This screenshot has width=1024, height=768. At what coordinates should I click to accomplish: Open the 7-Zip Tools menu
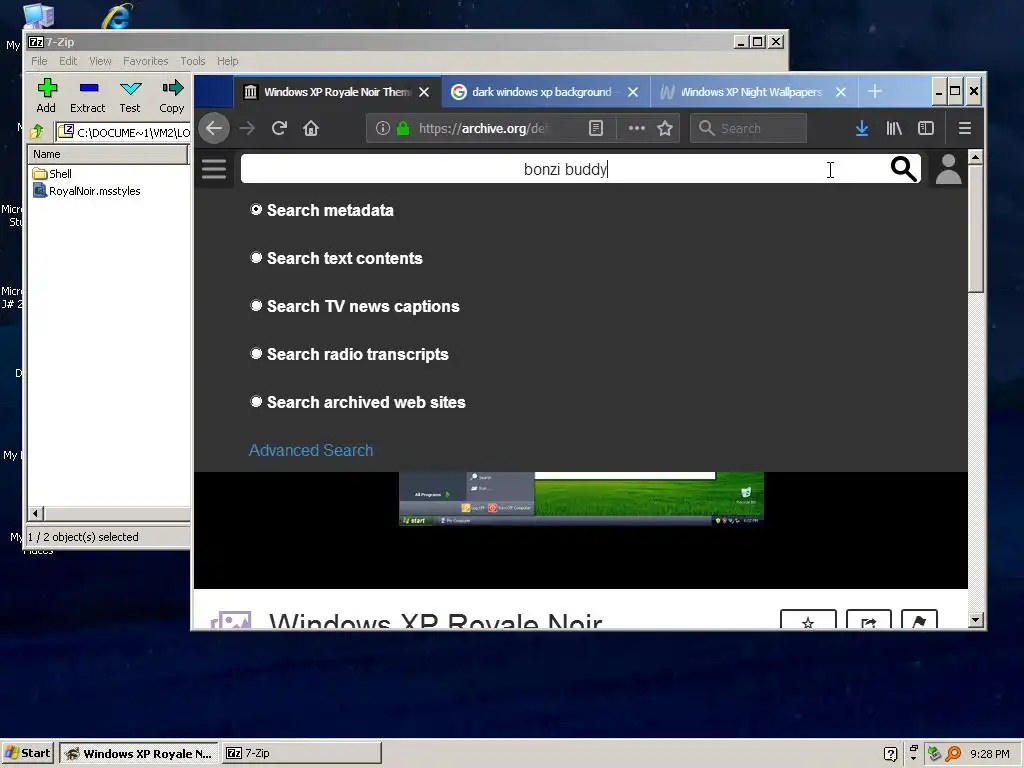pos(193,61)
